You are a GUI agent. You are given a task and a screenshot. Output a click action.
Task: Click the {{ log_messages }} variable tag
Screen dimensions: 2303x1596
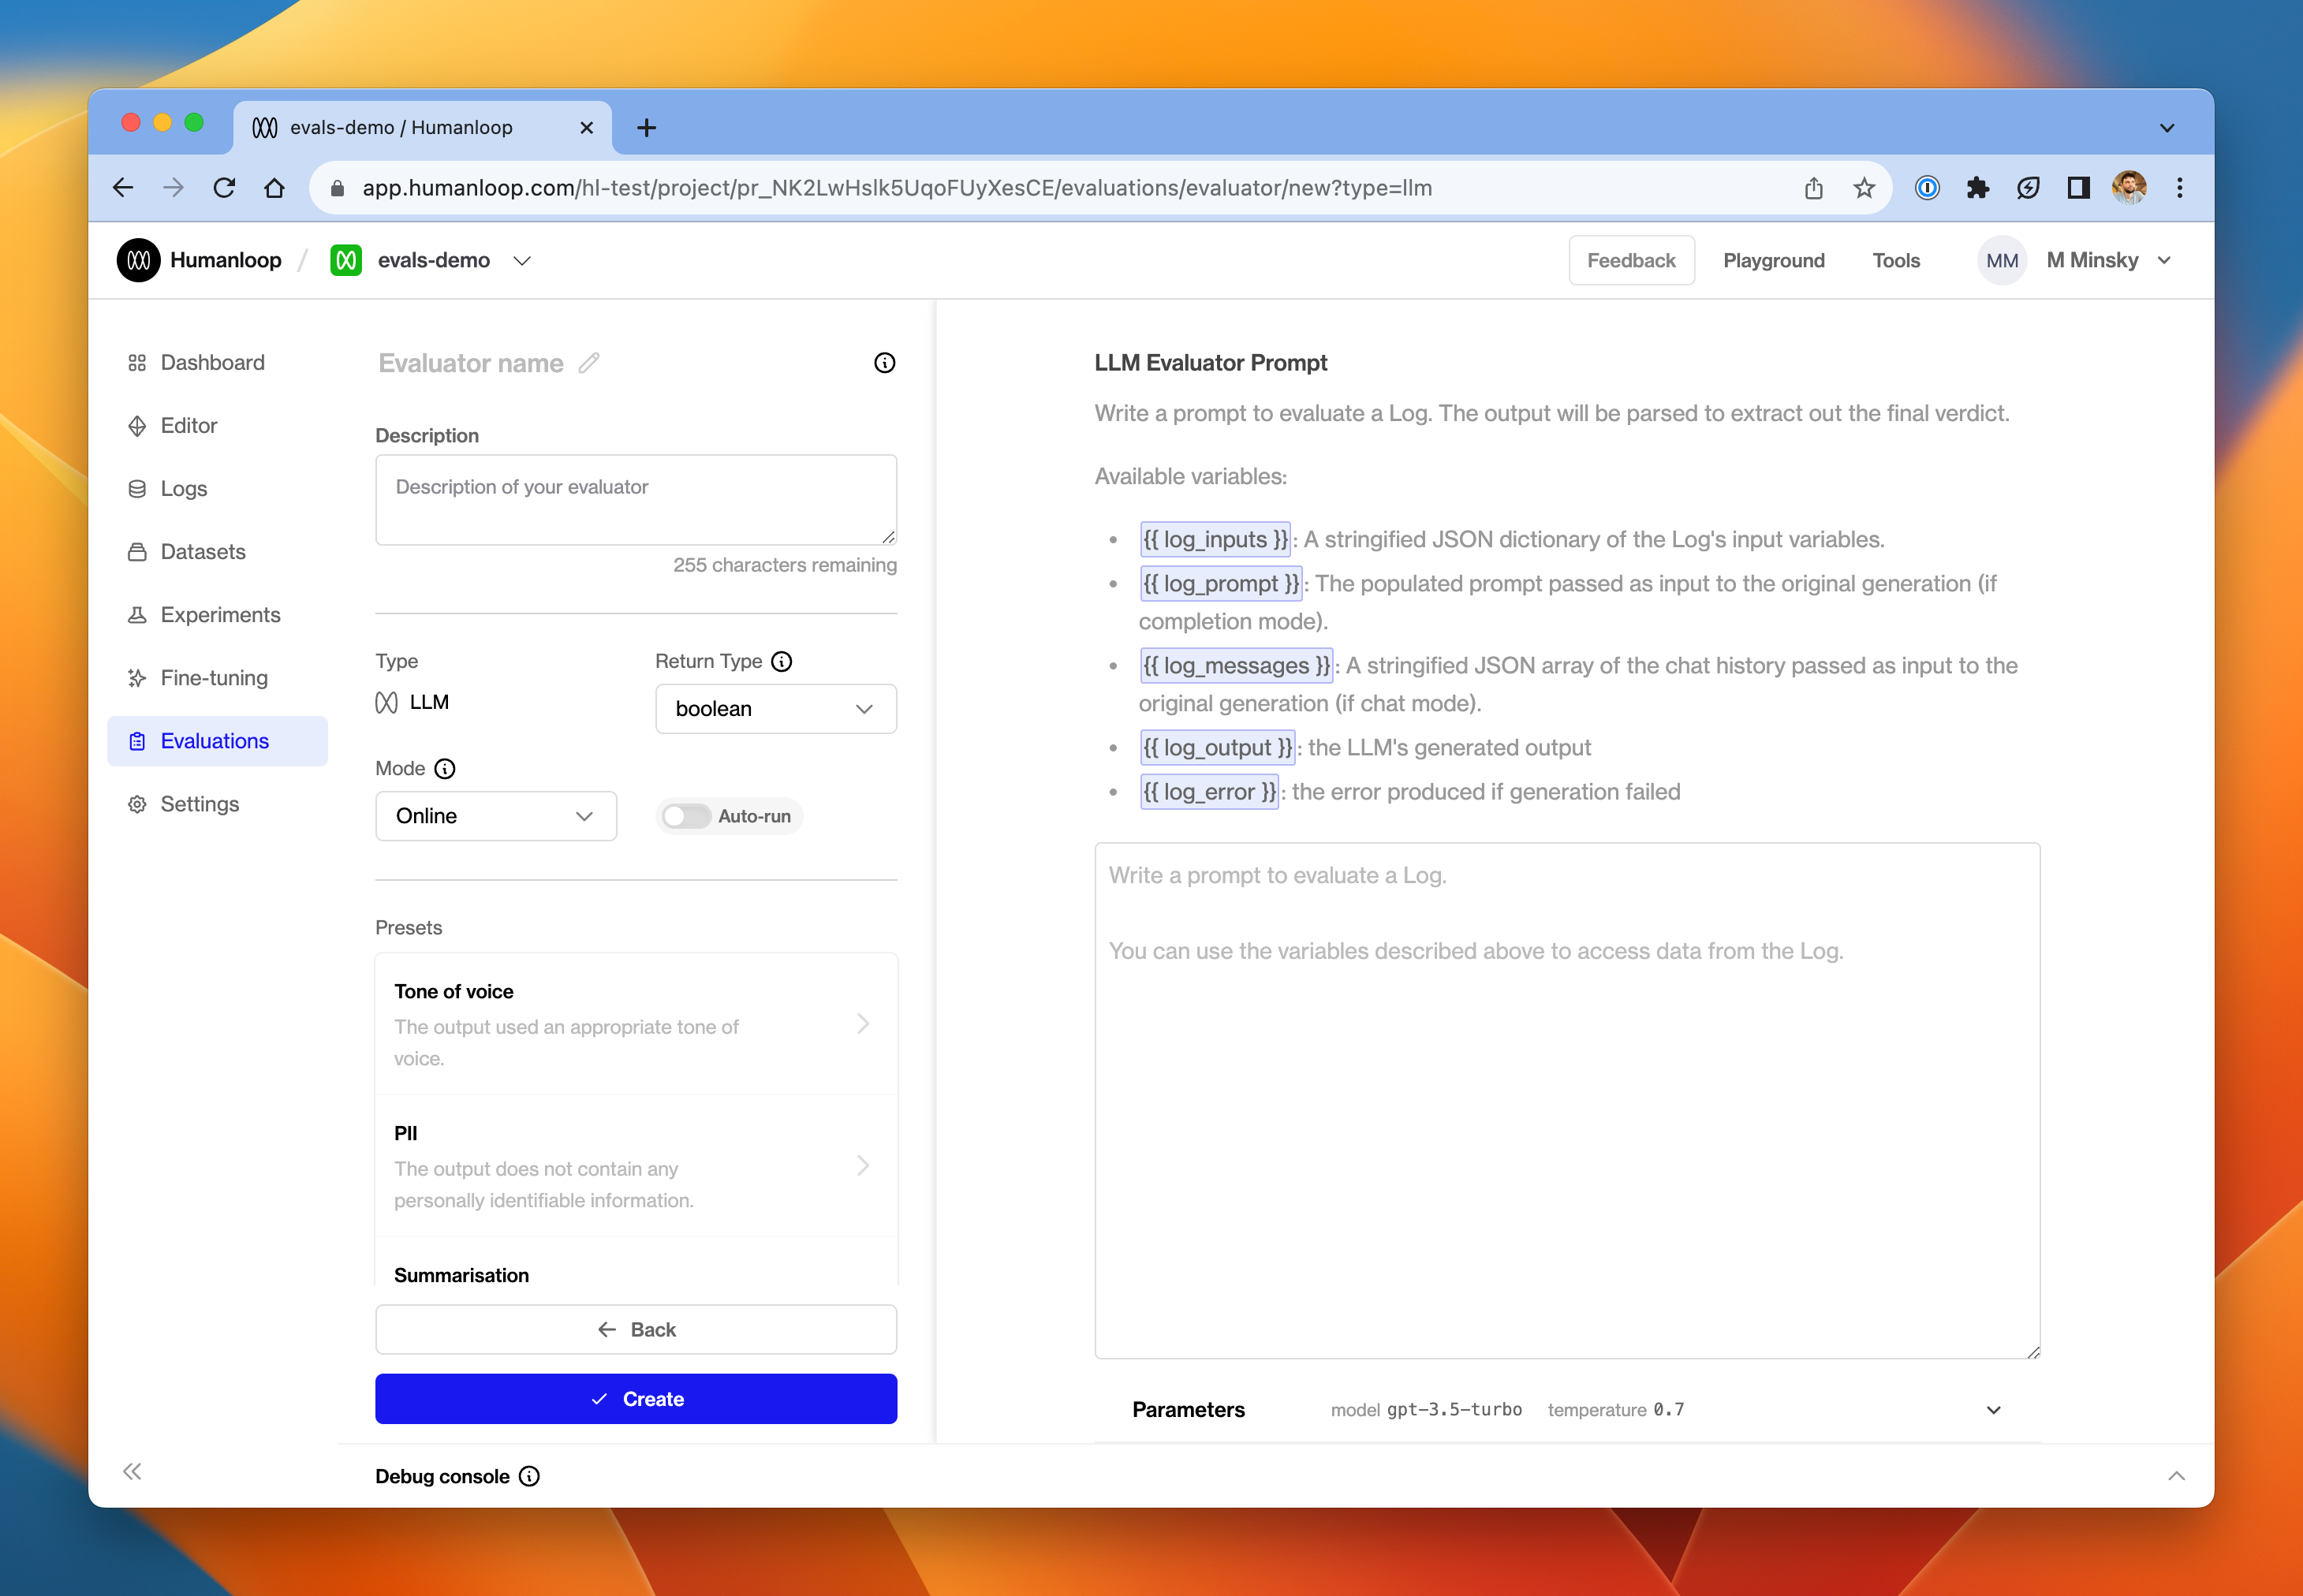coord(1236,666)
